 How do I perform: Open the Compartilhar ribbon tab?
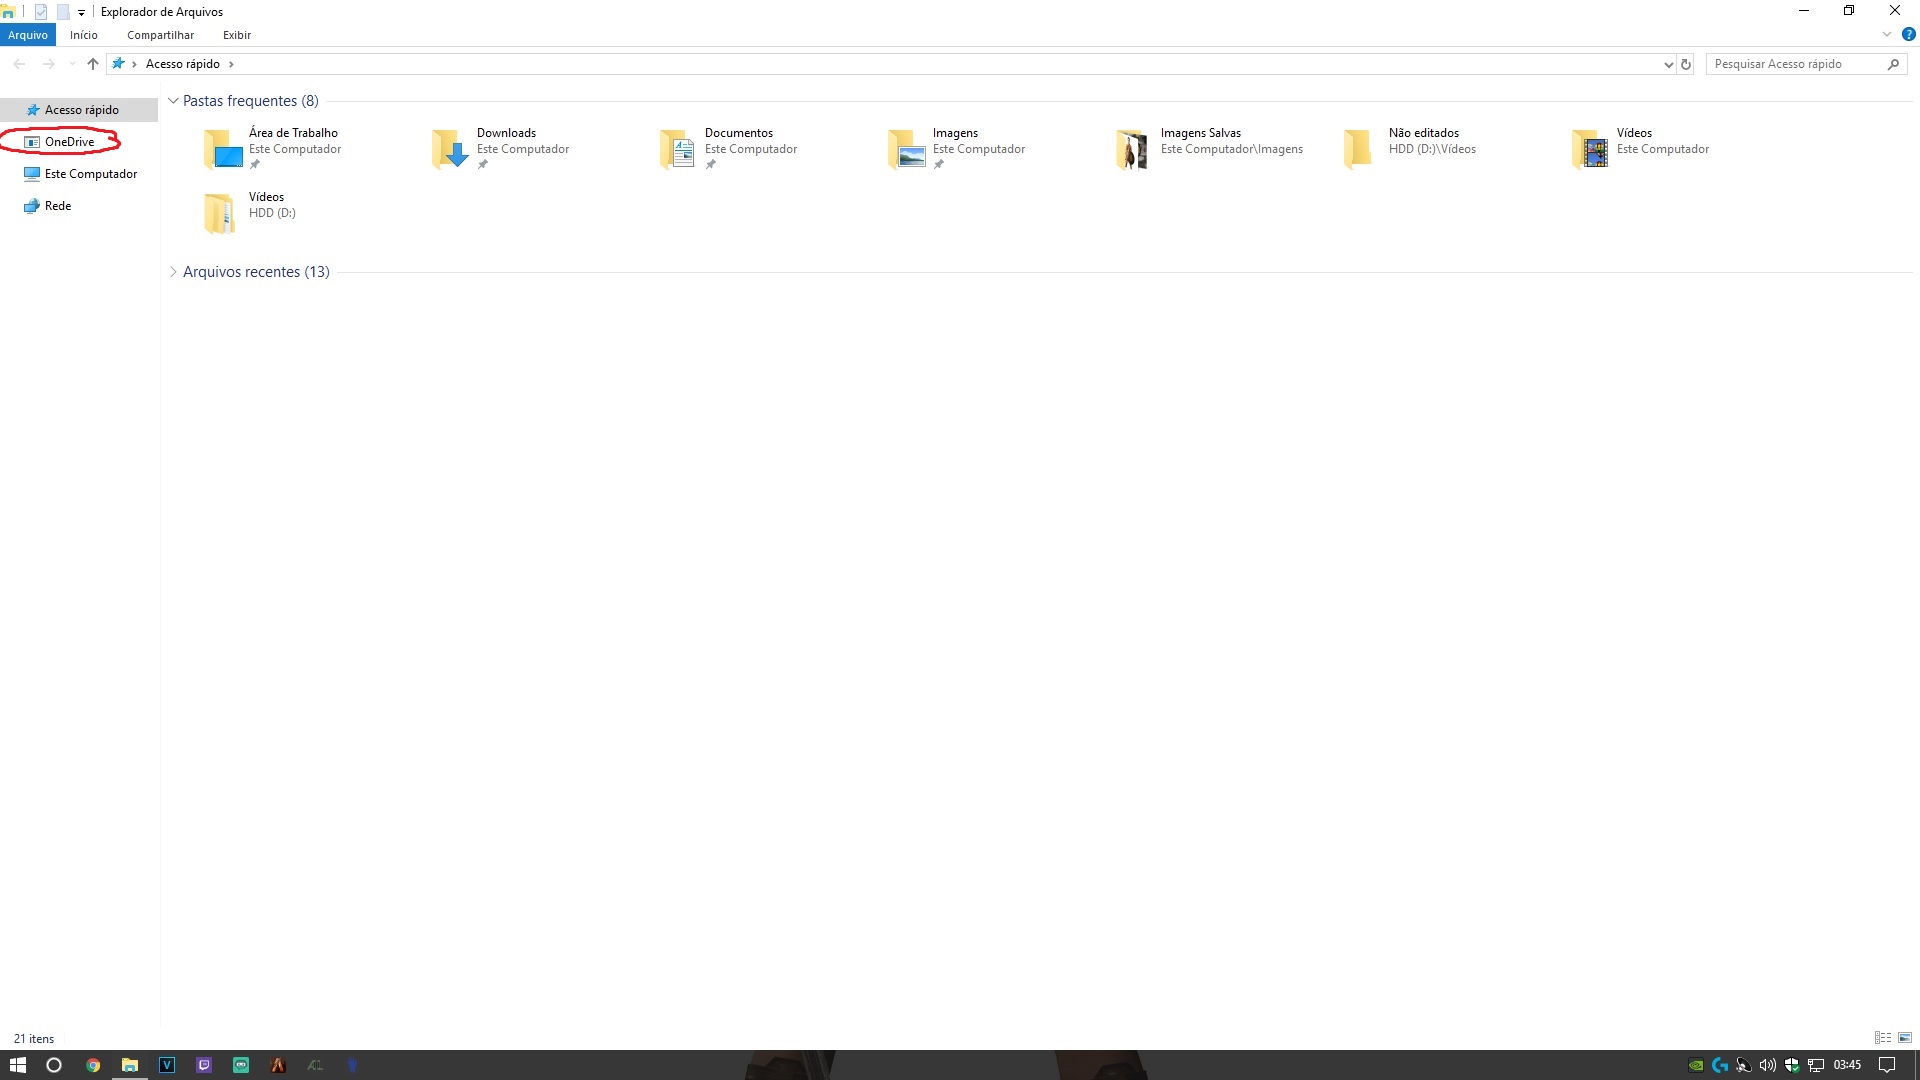click(160, 35)
